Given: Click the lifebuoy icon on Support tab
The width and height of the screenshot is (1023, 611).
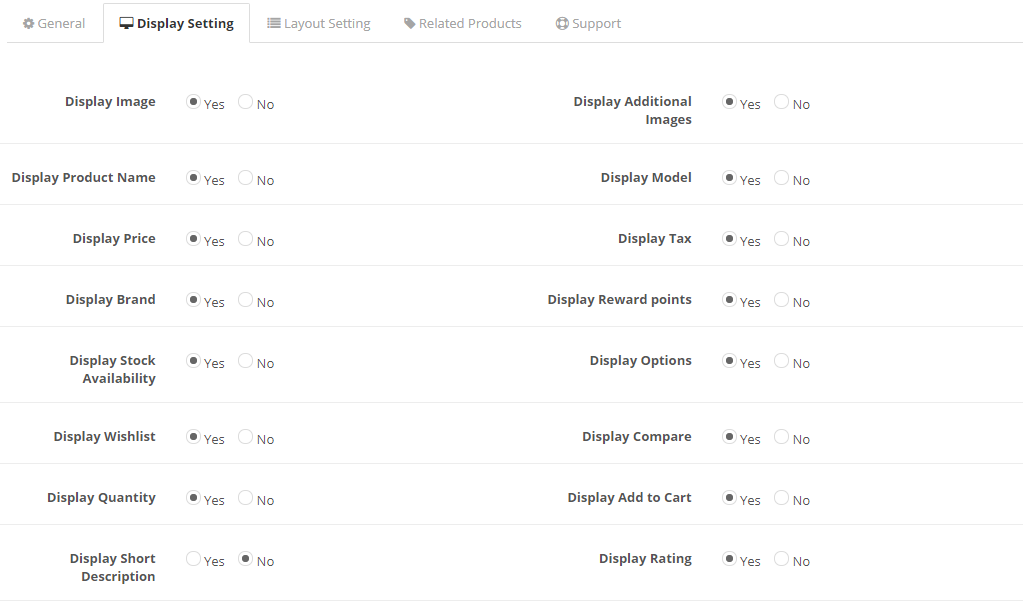Looking at the screenshot, I should 562,23.
